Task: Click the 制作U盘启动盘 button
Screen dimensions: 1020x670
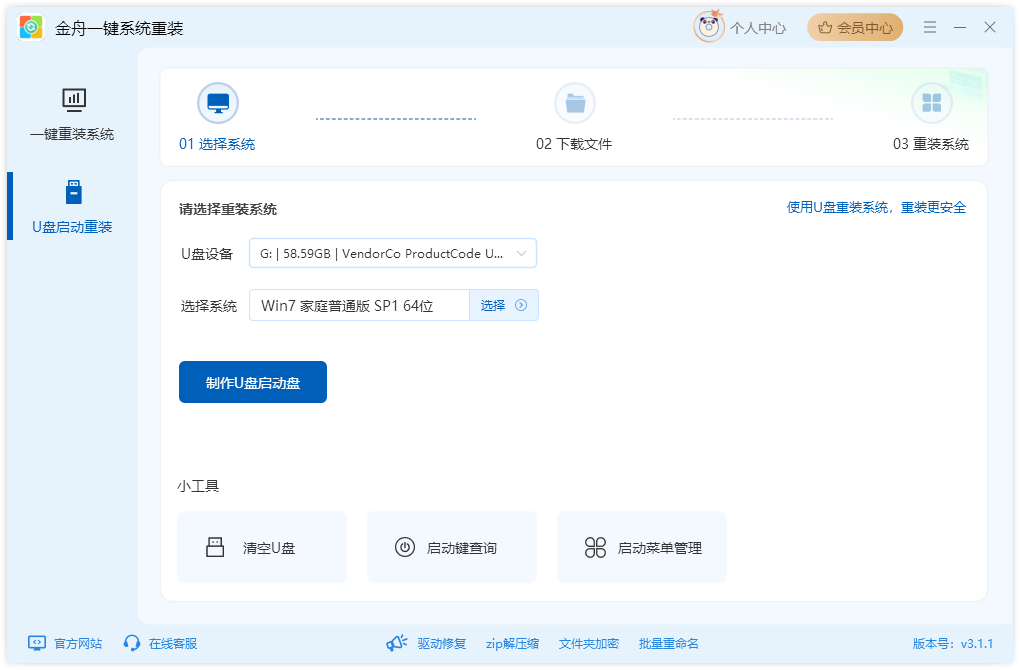Action: point(252,382)
